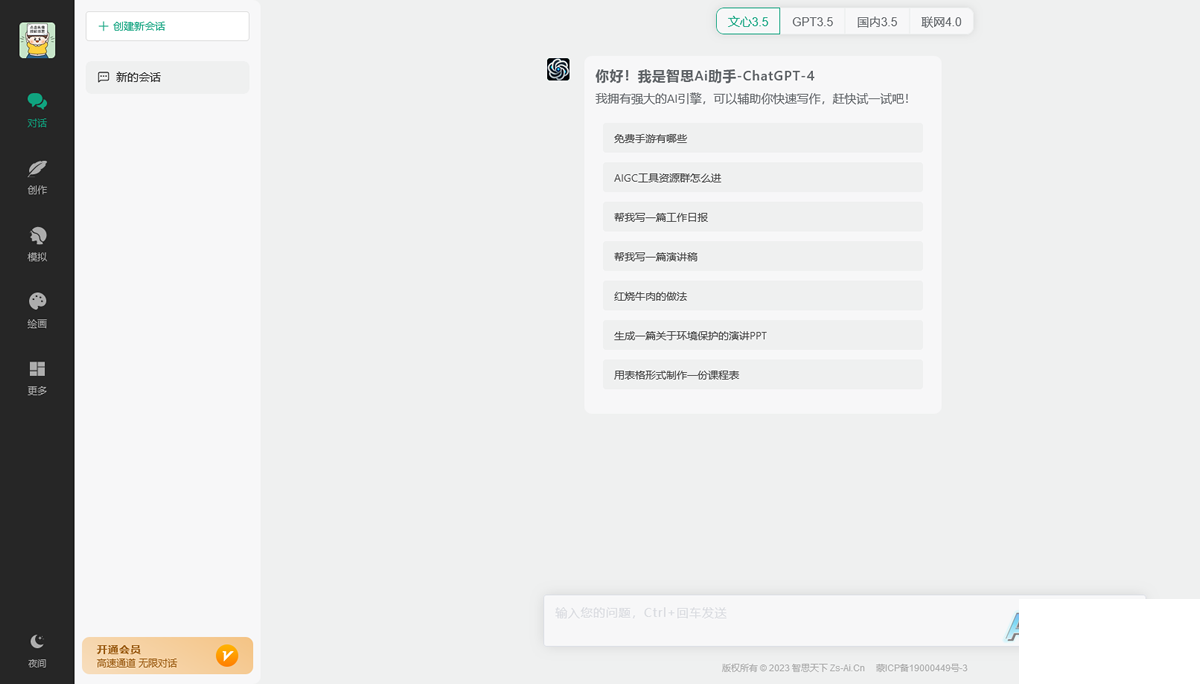Click the greeting title 你好！我是智思Ai助手-ChatGPT-4
Viewport: 1200px width, 684px height.
(705, 76)
